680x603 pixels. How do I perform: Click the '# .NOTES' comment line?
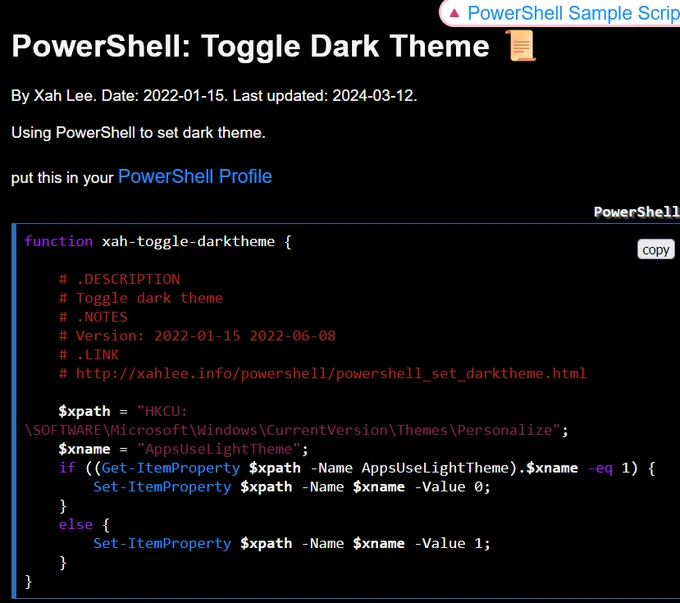(x=93, y=317)
